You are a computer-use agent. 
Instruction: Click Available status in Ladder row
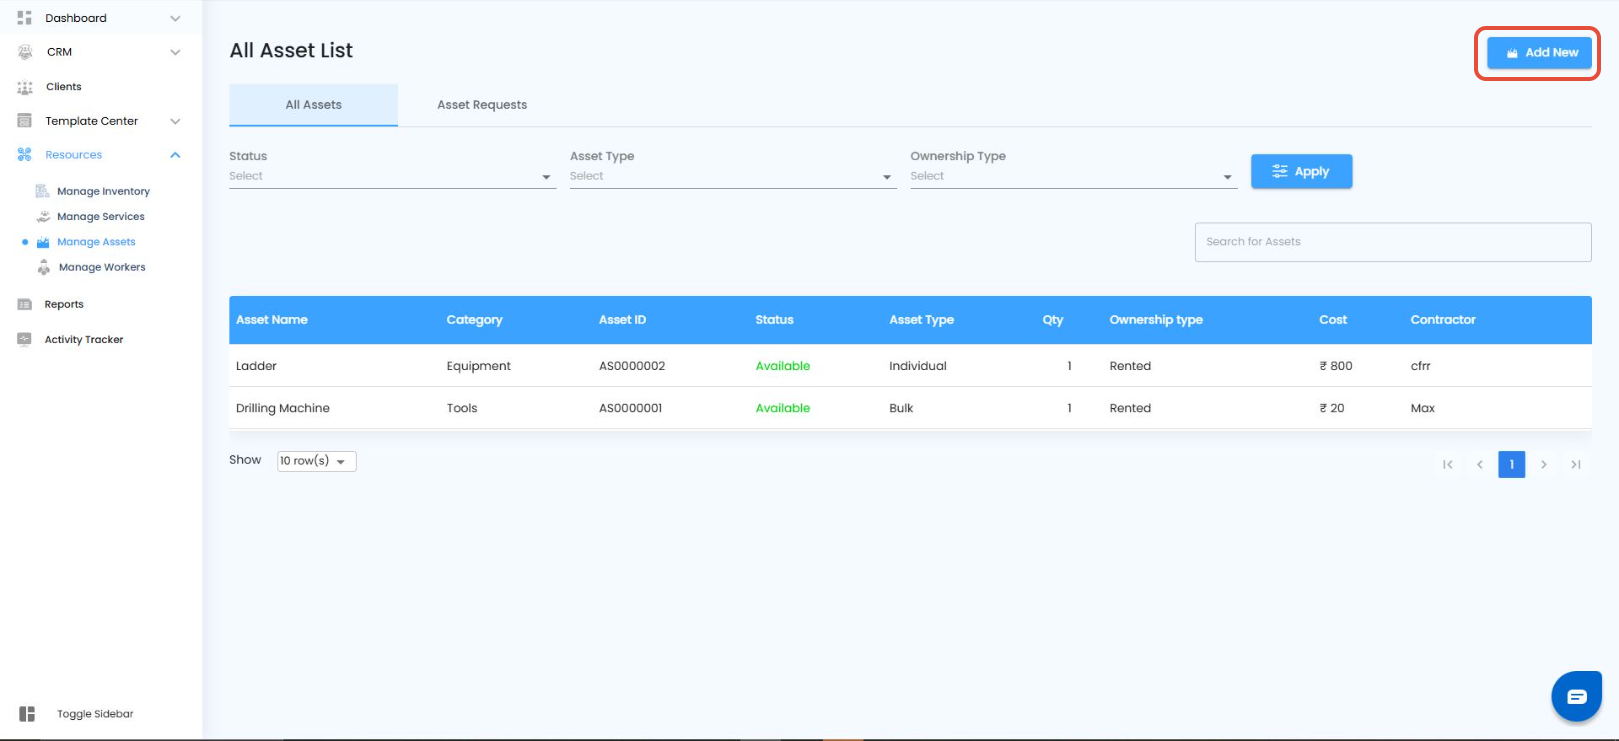point(783,366)
